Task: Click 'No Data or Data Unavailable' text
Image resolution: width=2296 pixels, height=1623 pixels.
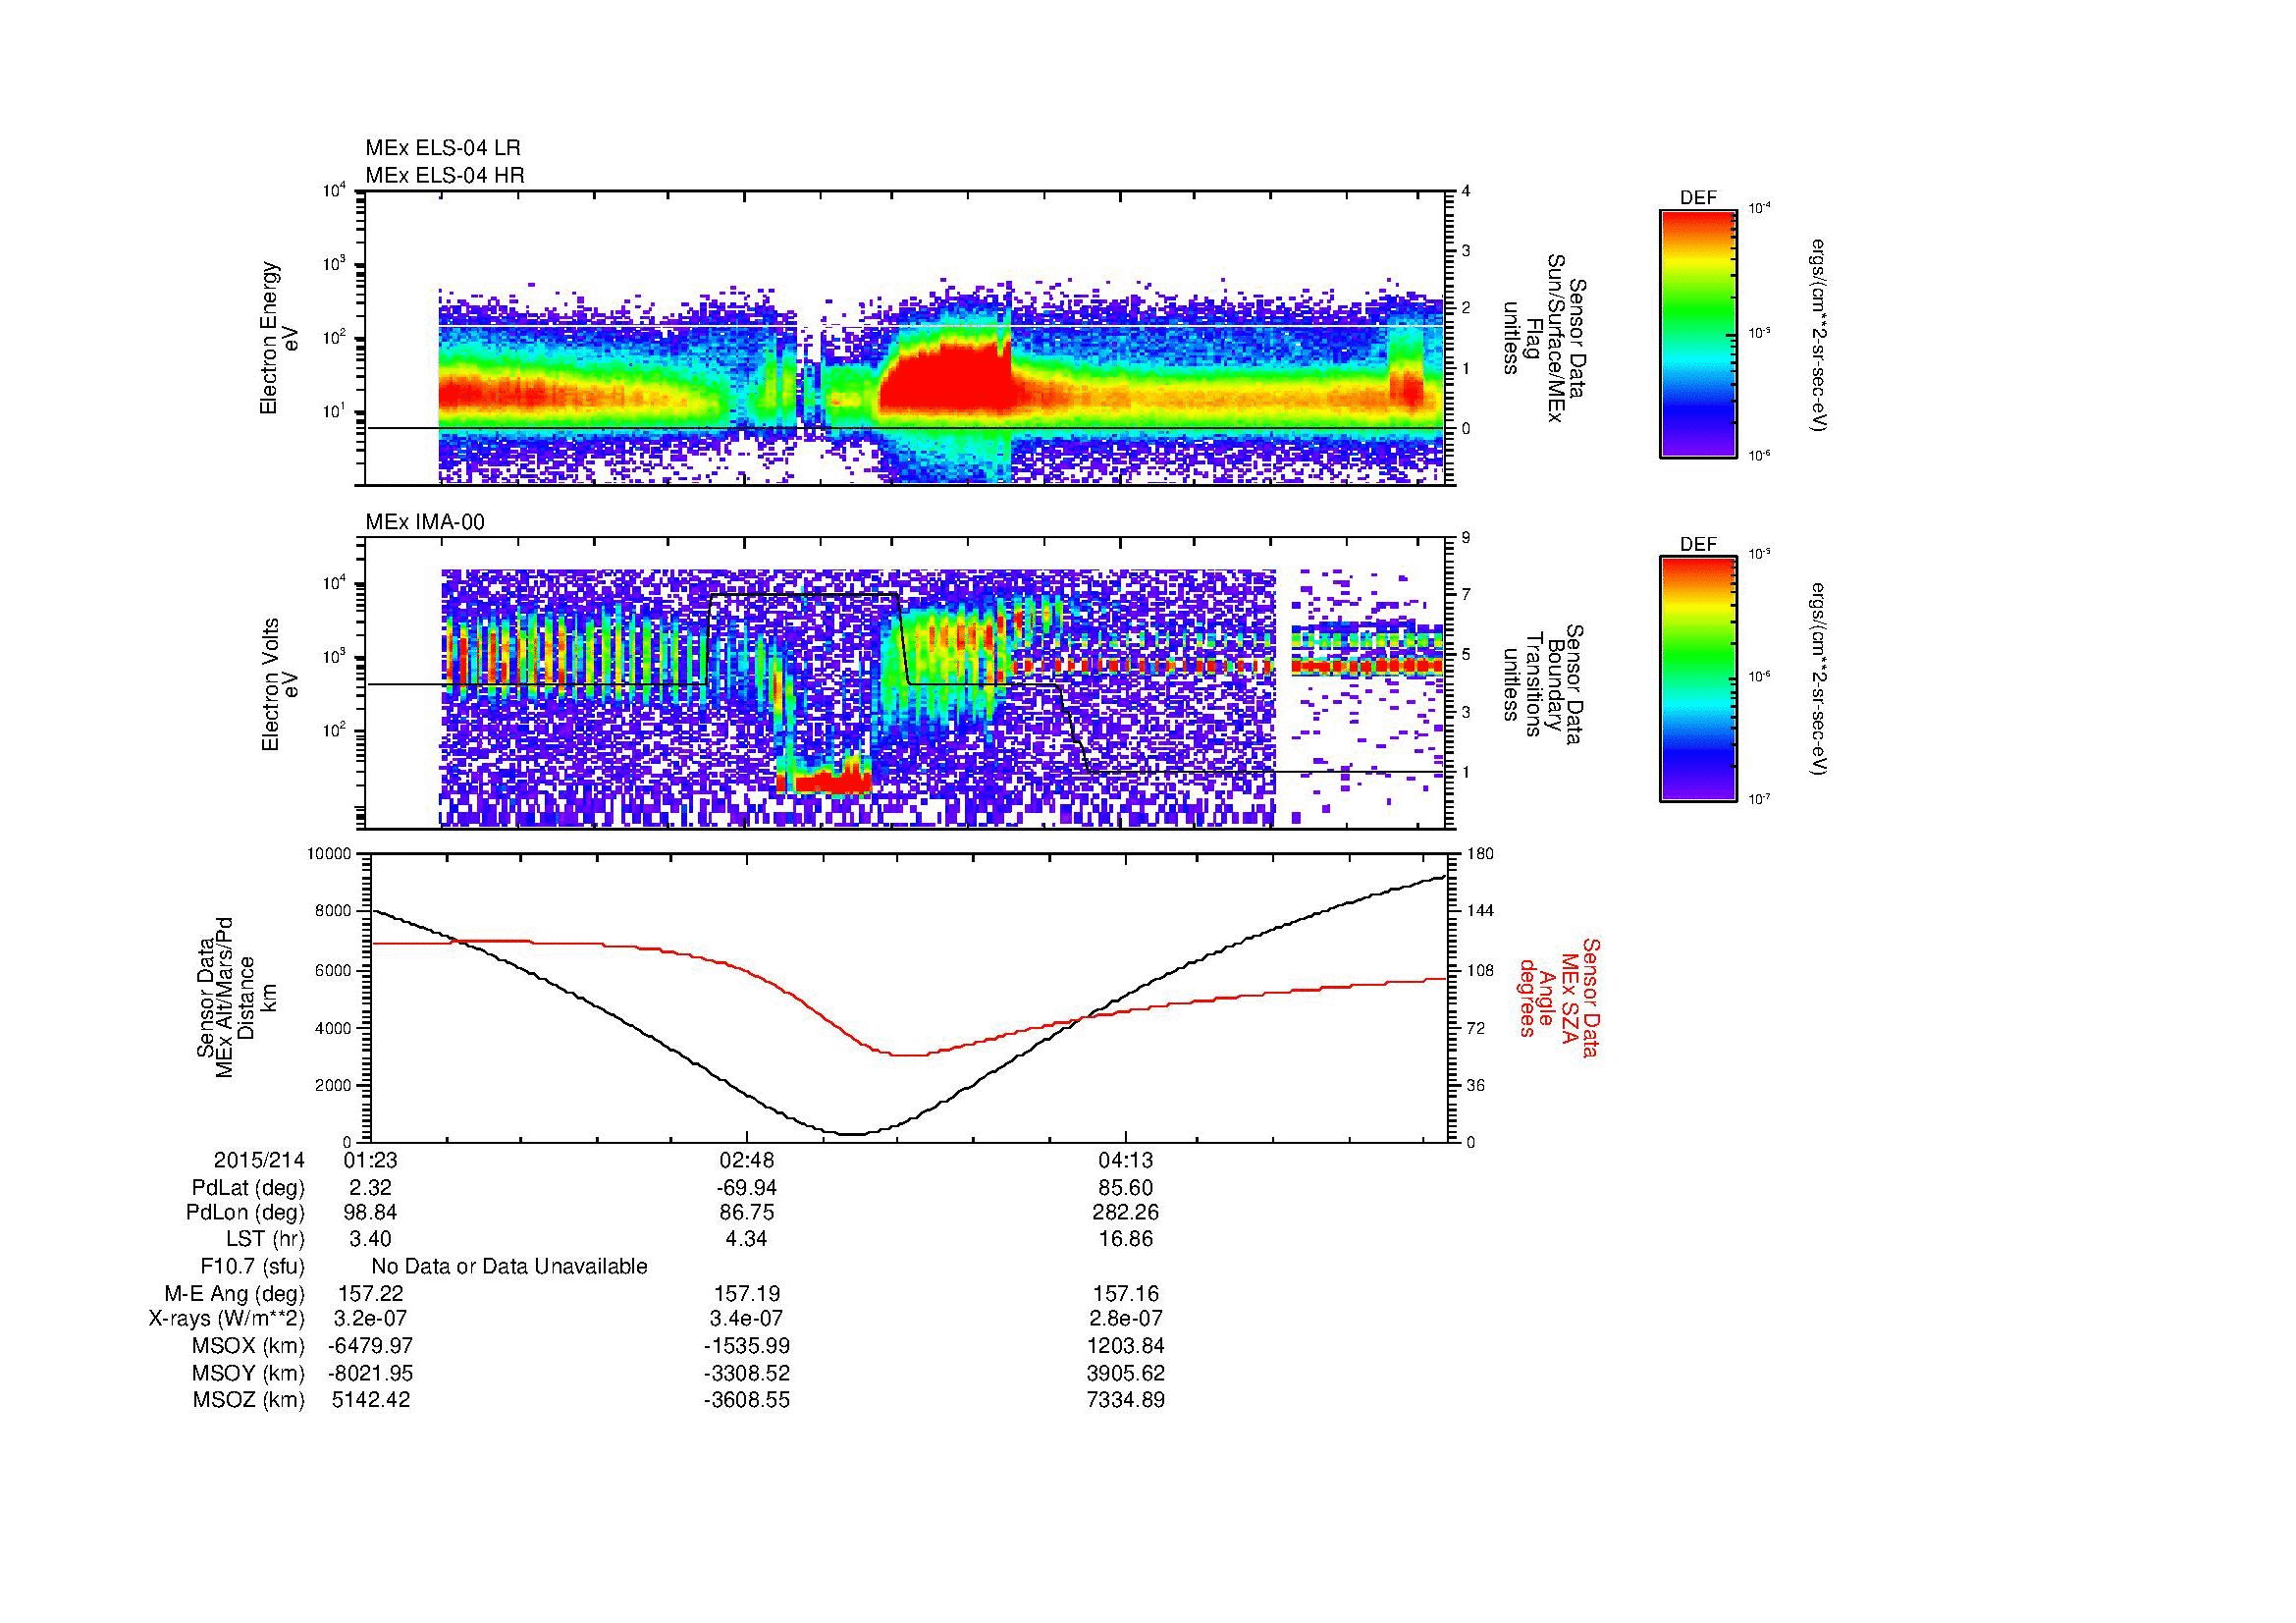Action: pos(509,1267)
